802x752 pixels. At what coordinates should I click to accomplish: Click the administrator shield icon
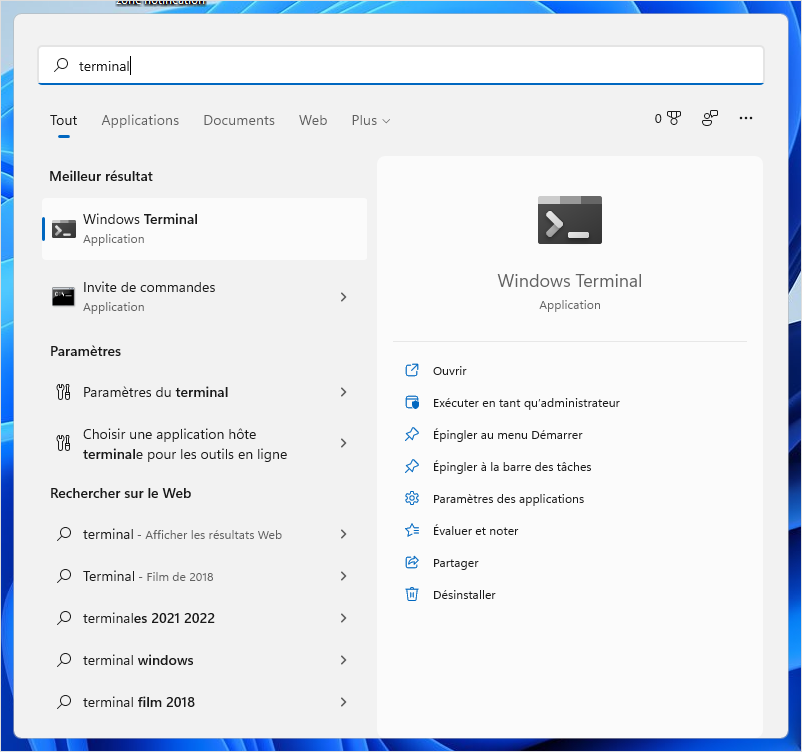(x=412, y=403)
